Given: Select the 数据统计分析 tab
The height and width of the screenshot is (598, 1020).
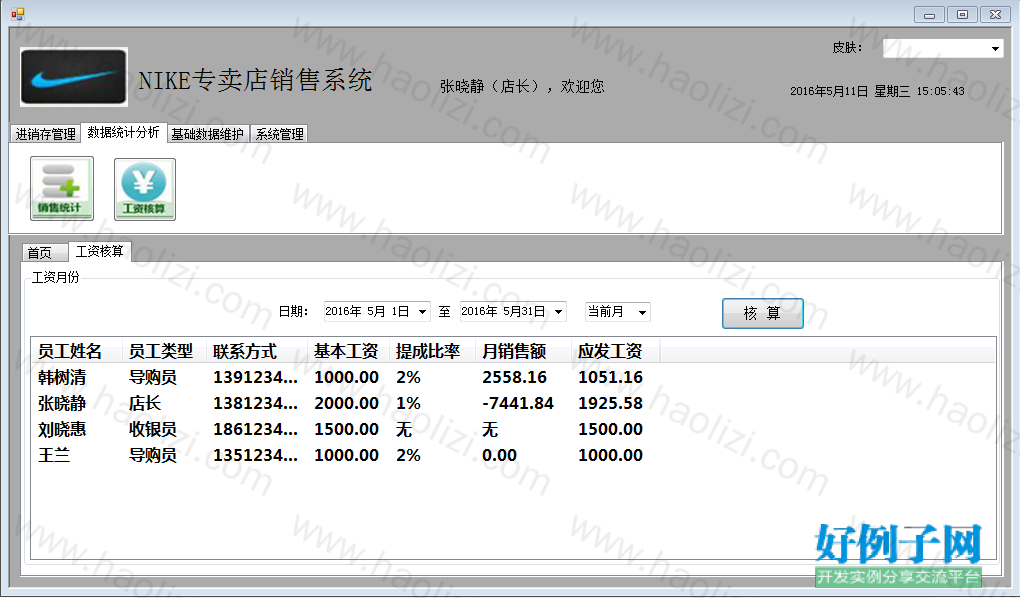Looking at the screenshot, I should coord(124,132).
